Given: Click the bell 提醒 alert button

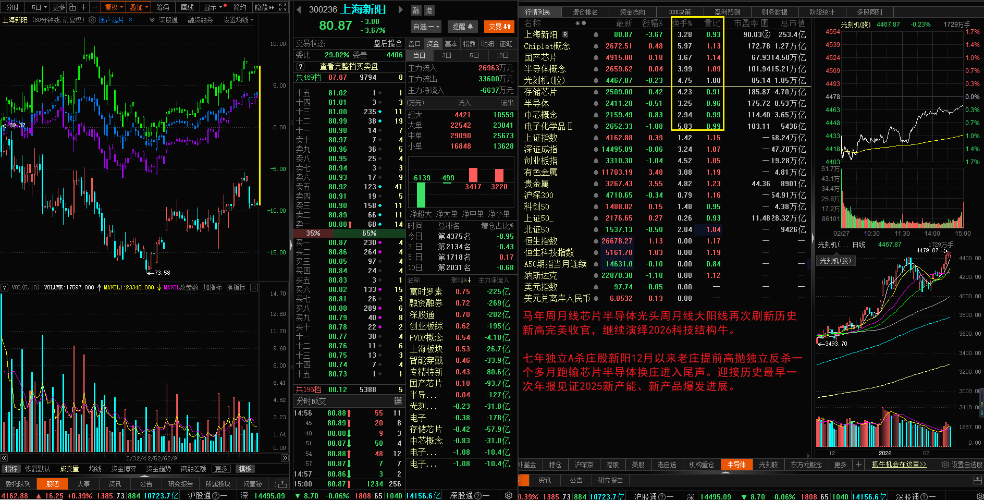Looking at the screenshot, I should click(x=463, y=26).
